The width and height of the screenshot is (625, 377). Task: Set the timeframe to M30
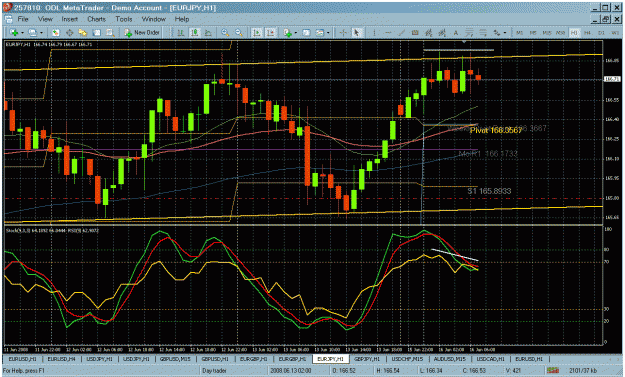[560, 33]
